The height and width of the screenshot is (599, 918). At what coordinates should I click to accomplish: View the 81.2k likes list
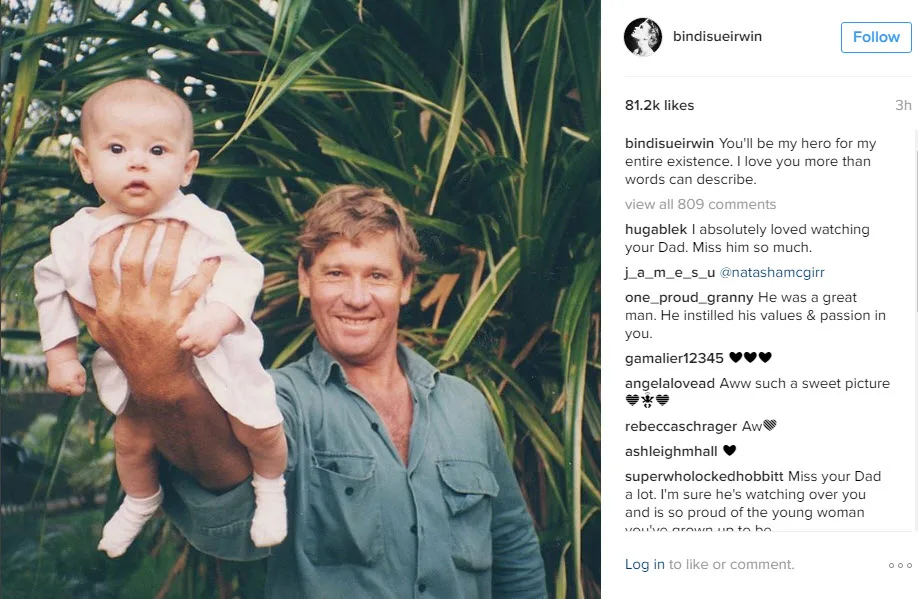pyautogui.click(x=659, y=105)
